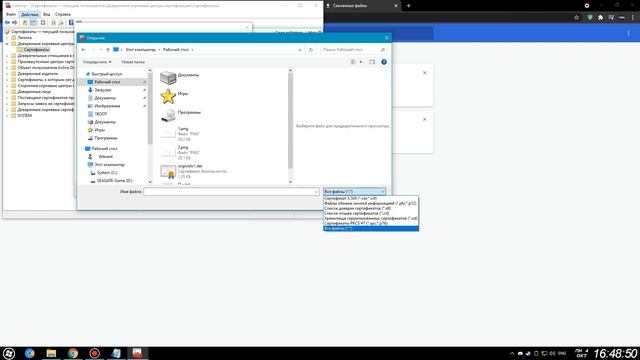The image size is (640, 360).
Task: Open File Explorer from the taskbar
Action: pos(51,353)
